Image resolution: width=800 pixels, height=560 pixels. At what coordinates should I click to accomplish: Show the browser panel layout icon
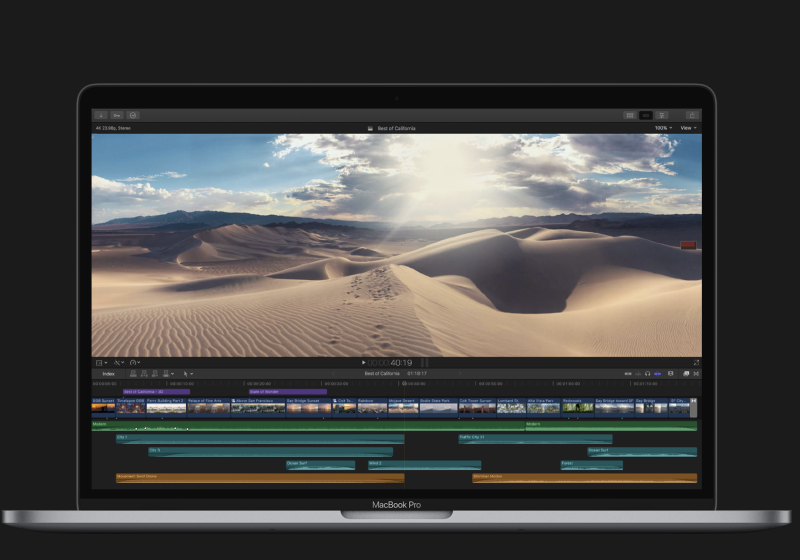pyautogui.click(x=629, y=115)
